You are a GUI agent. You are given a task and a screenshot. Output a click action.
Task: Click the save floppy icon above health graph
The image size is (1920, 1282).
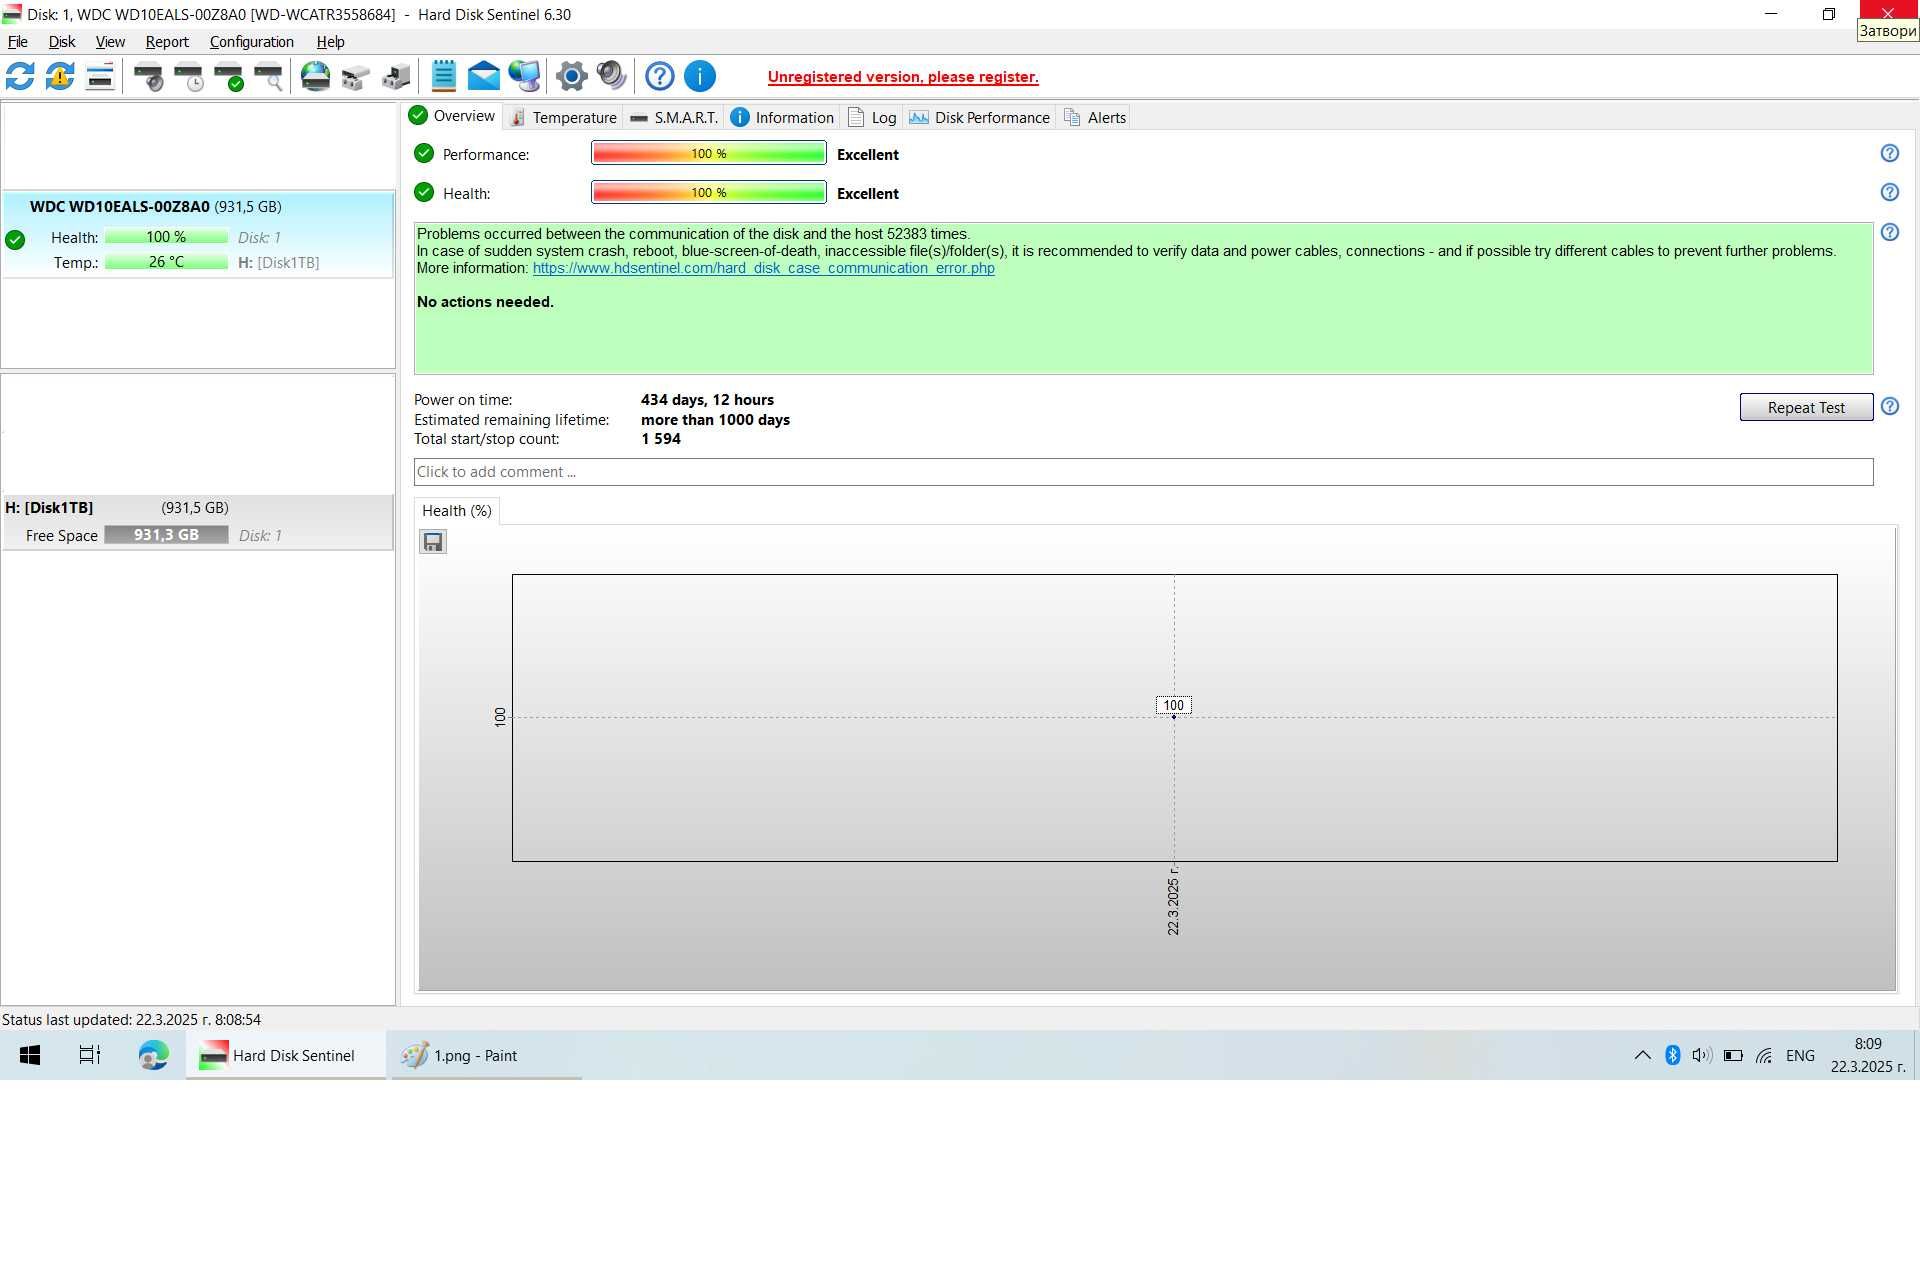point(433,542)
